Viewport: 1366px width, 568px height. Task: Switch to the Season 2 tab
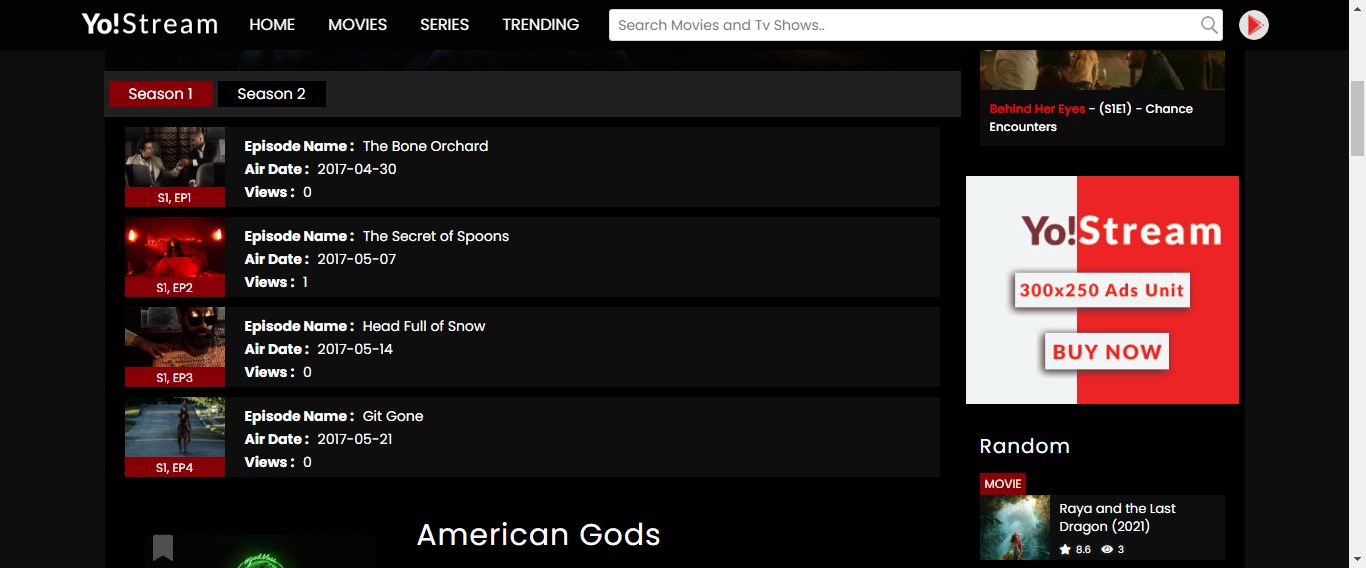click(x=272, y=94)
